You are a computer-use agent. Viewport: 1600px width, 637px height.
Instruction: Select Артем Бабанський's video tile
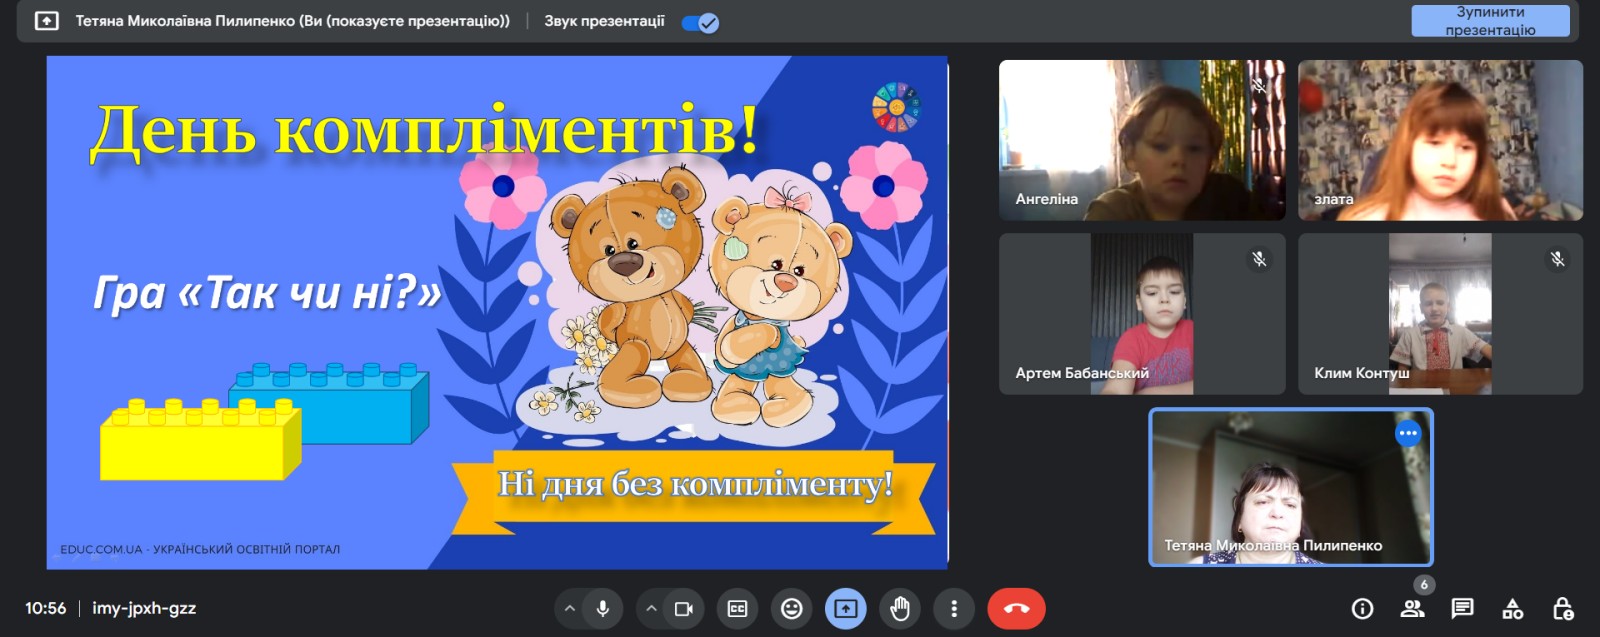[1142, 314]
